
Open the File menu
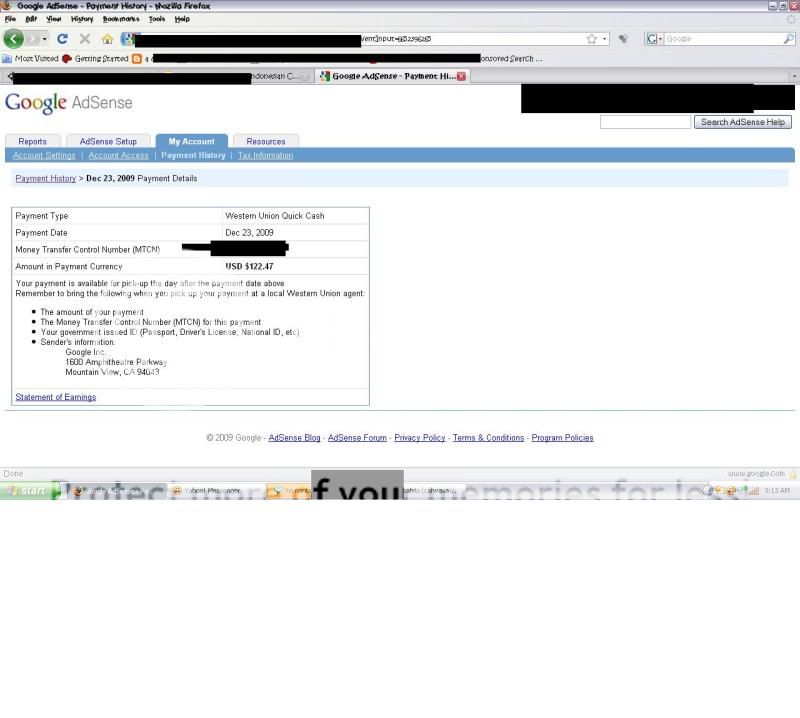click(10, 19)
